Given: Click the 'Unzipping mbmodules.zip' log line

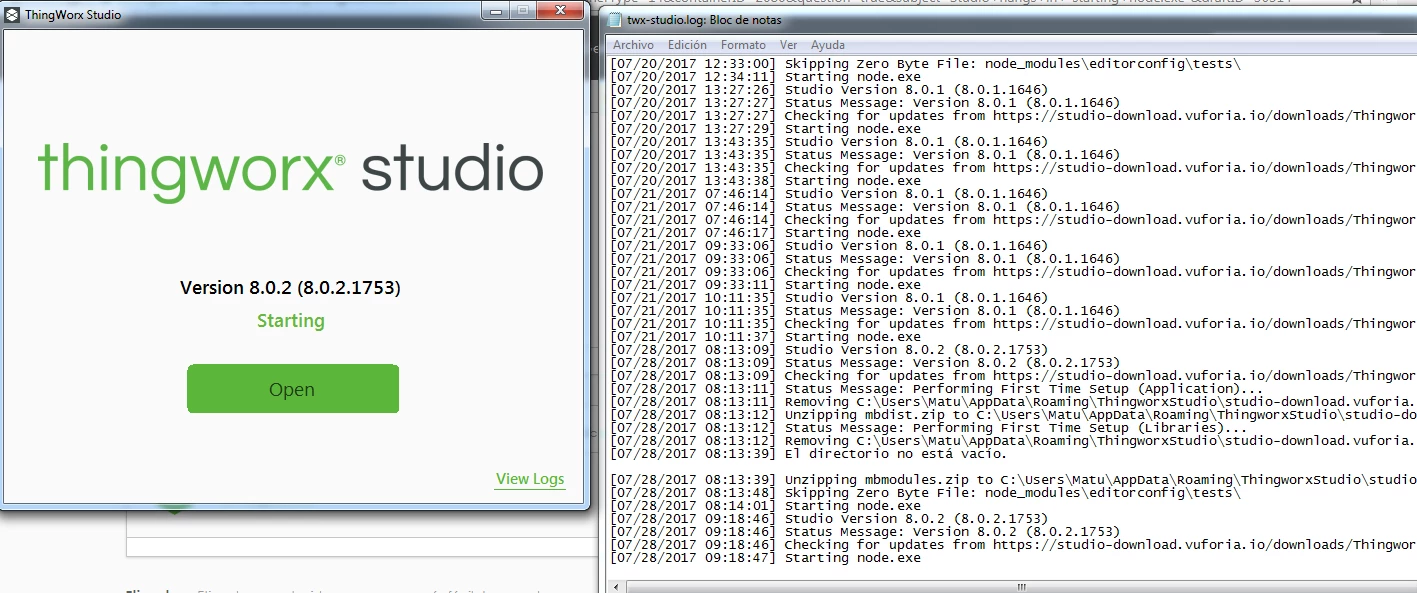Looking at the screenshot, I should point(1013,480).
